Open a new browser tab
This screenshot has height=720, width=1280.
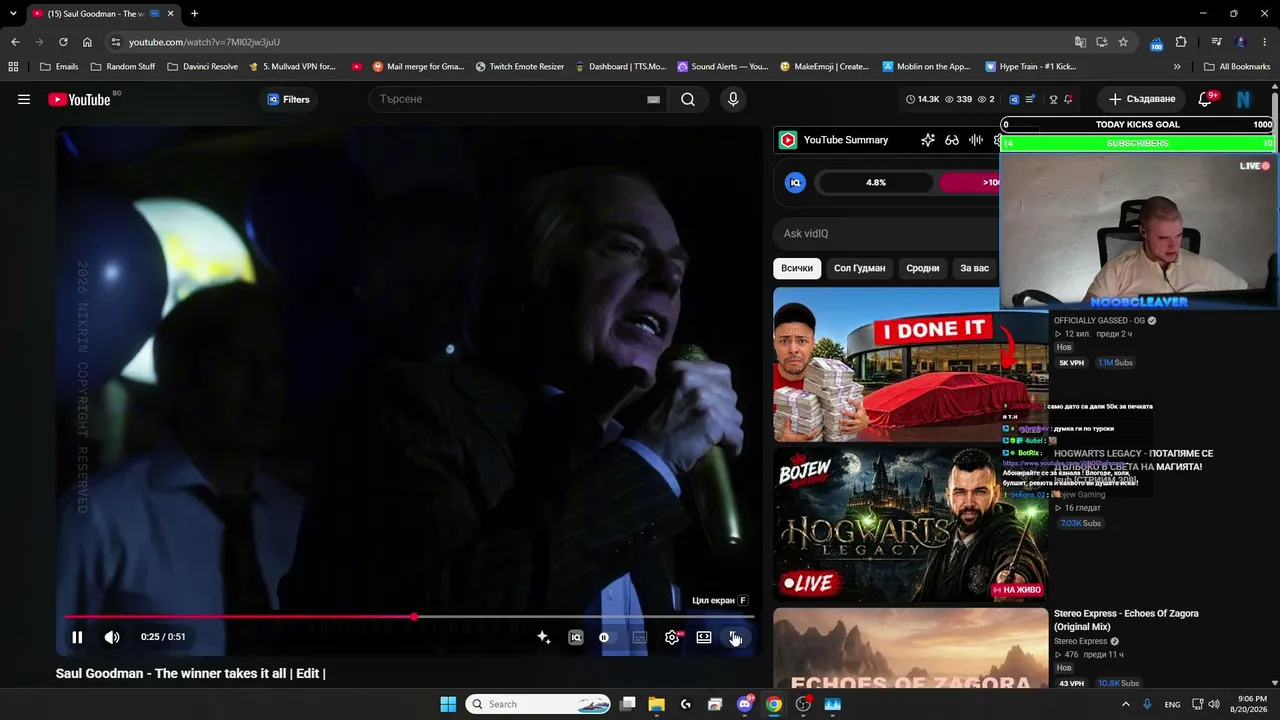pyautogui.click(x=194, y=14)
